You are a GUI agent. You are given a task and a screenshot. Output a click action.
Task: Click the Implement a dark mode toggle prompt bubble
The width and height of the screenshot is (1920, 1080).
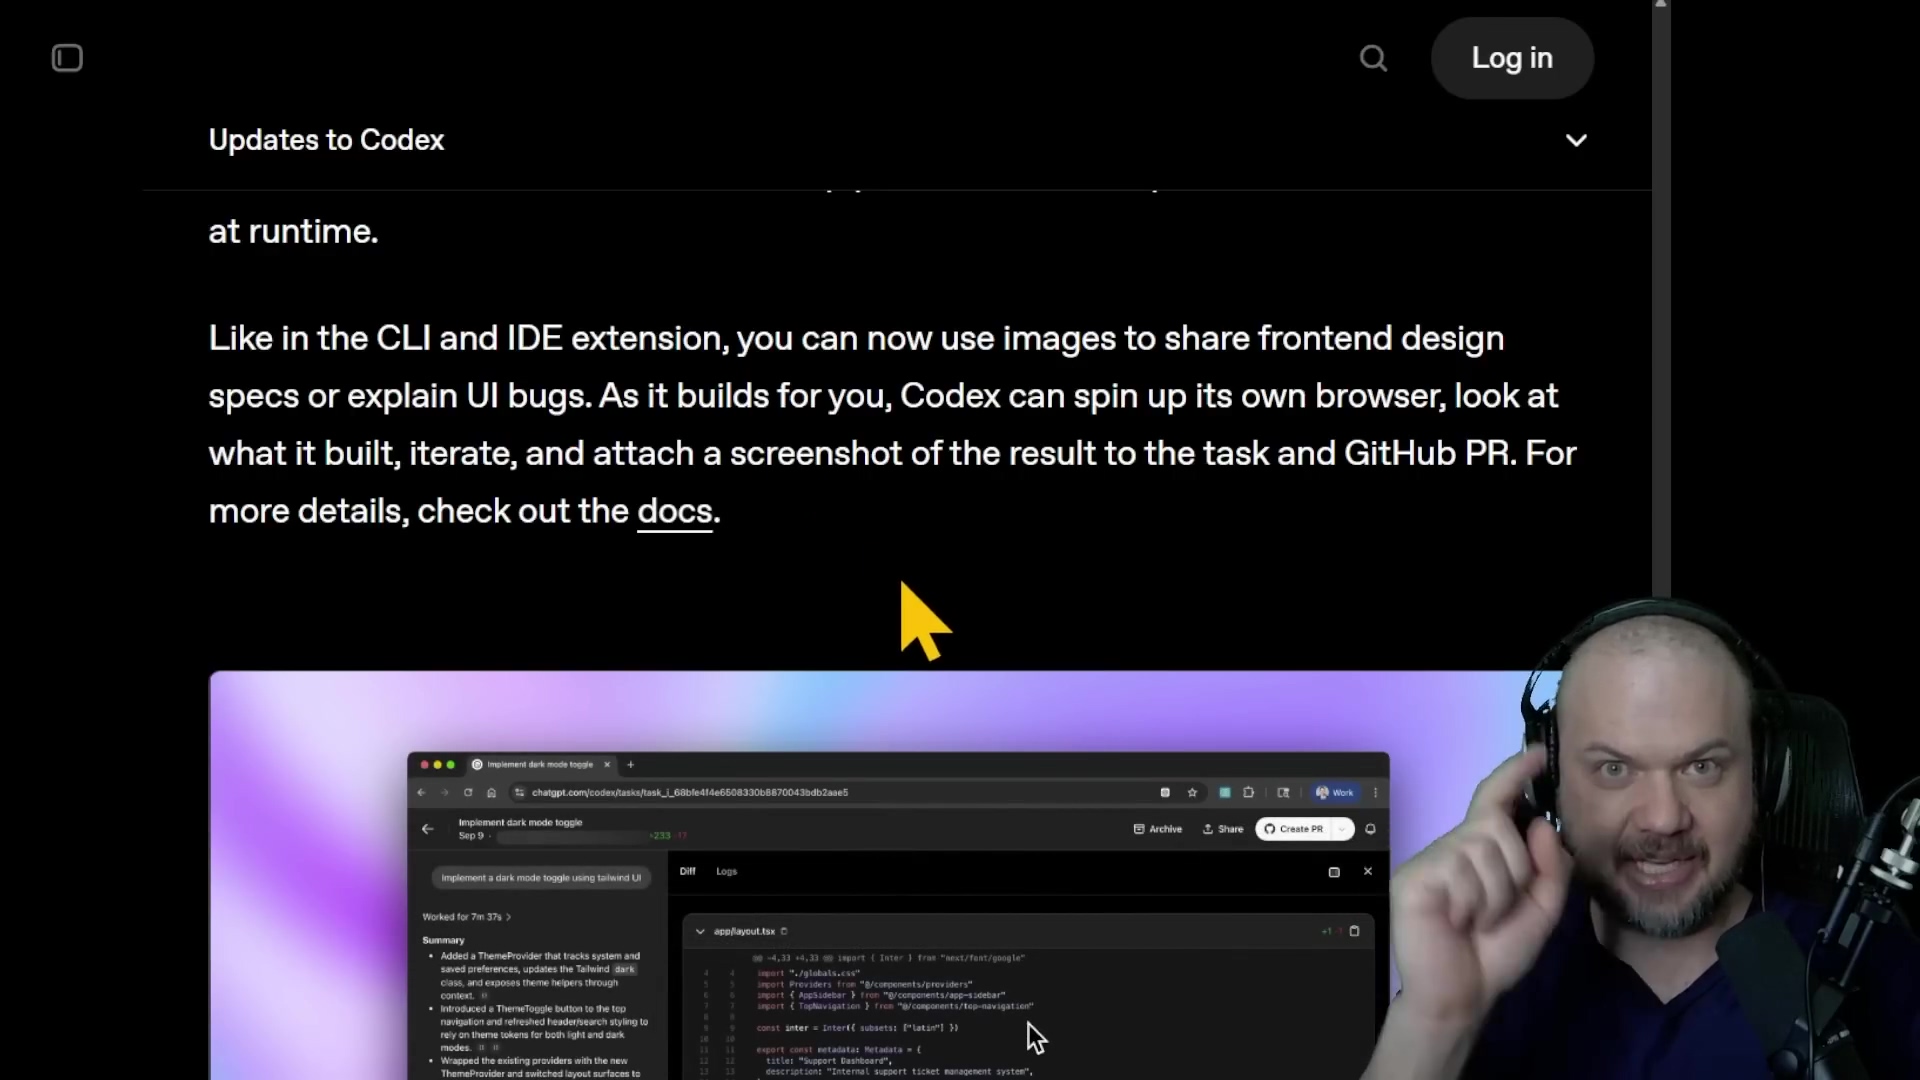click(x=541, y=877)
